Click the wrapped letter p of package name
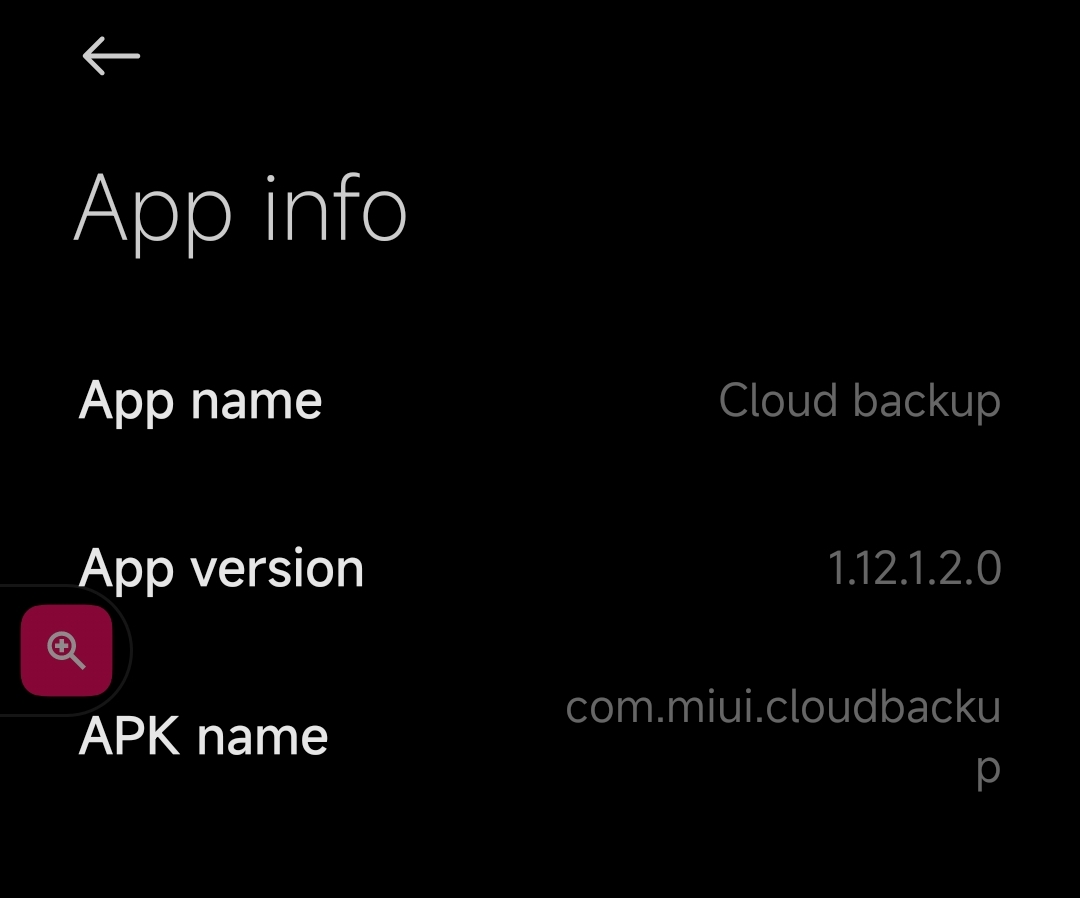 click(988, 769)
